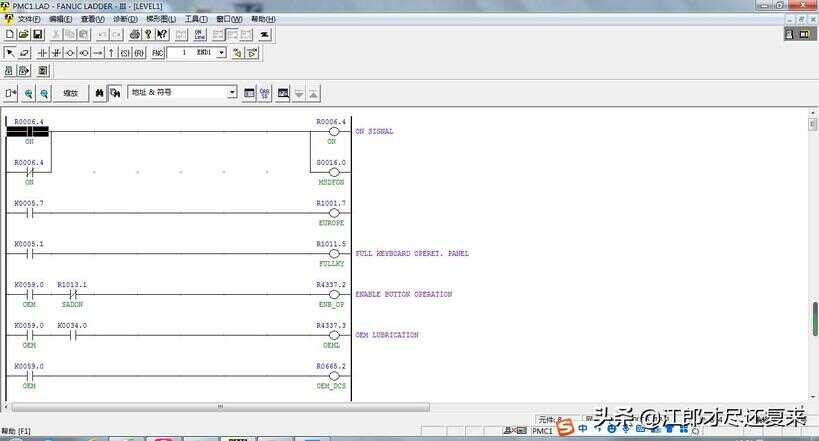
Task: Open the 文件(F) menu
Action: (x=29, y=19)
